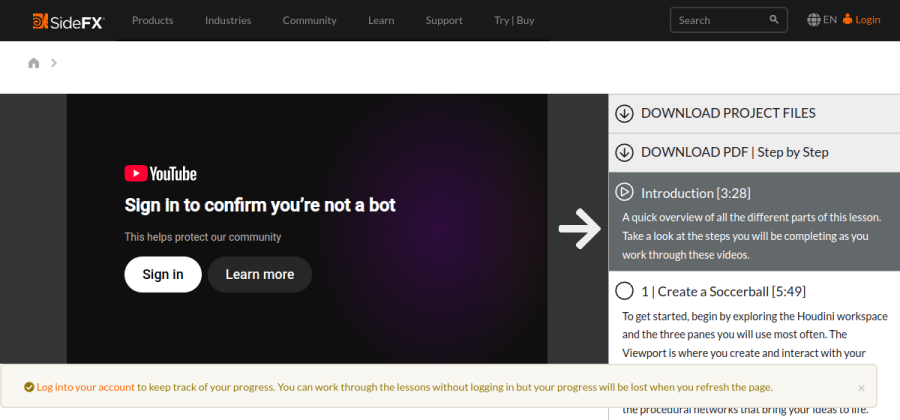900x420 pixels.
Task: Open the language globe icon
Action: click(813, 20)
